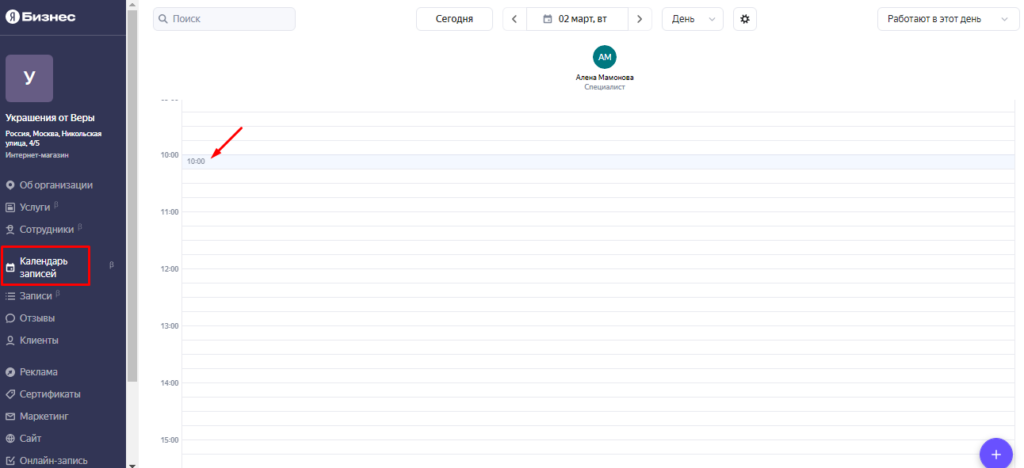Click the Интернет-магазин label
Viewport: 1024px width, 468px height.
coord(37,155)
